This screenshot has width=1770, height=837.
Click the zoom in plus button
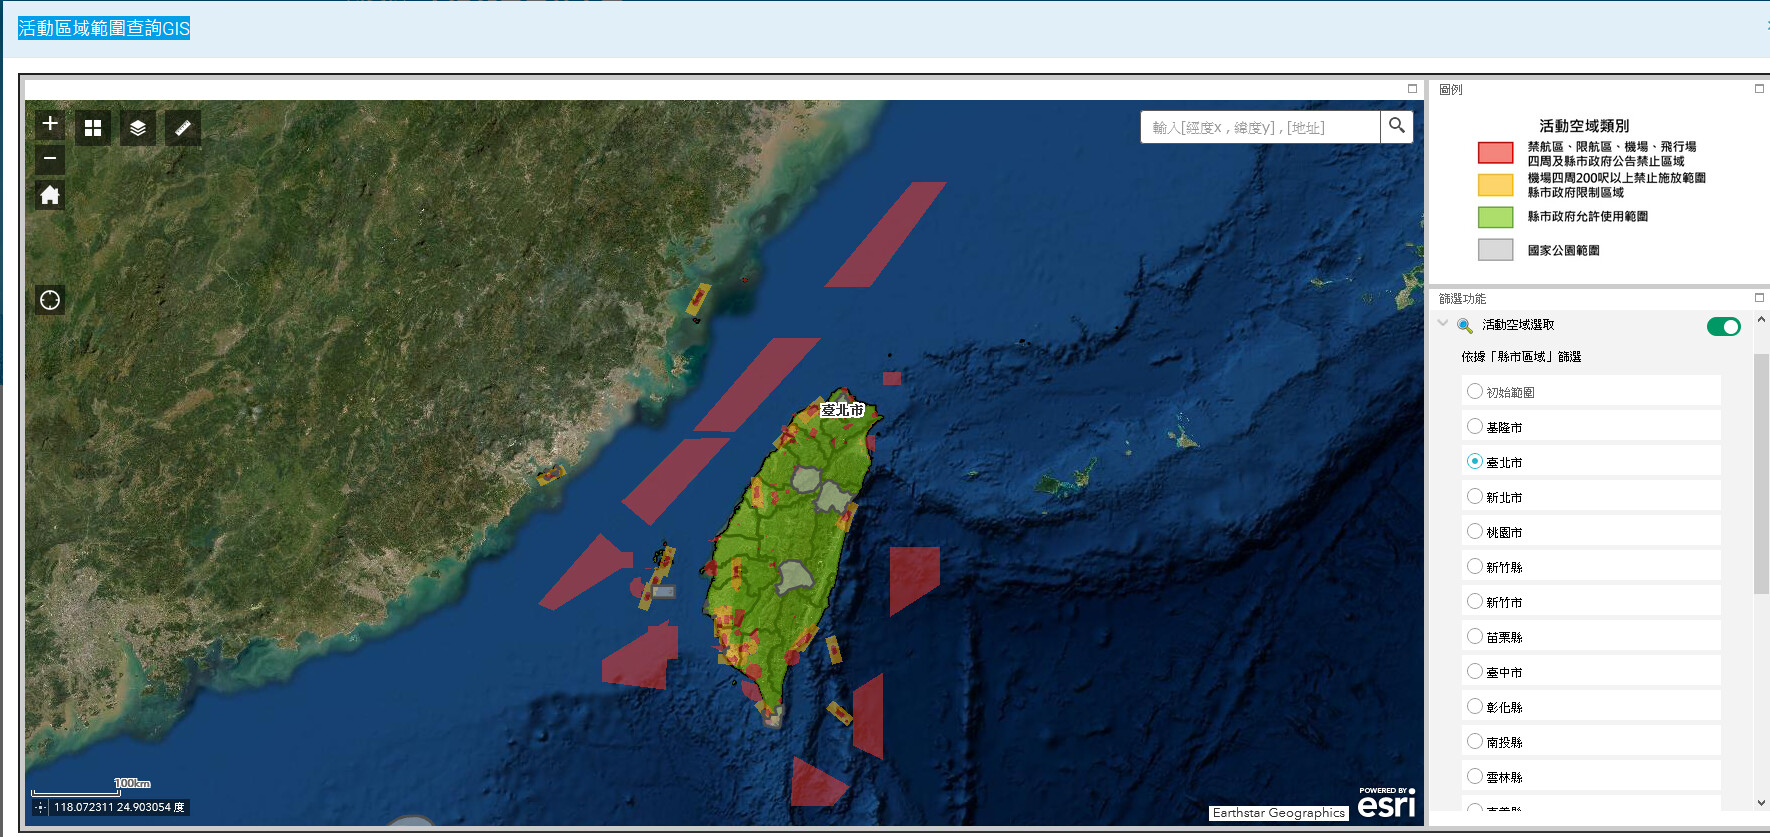coord(50,124)
